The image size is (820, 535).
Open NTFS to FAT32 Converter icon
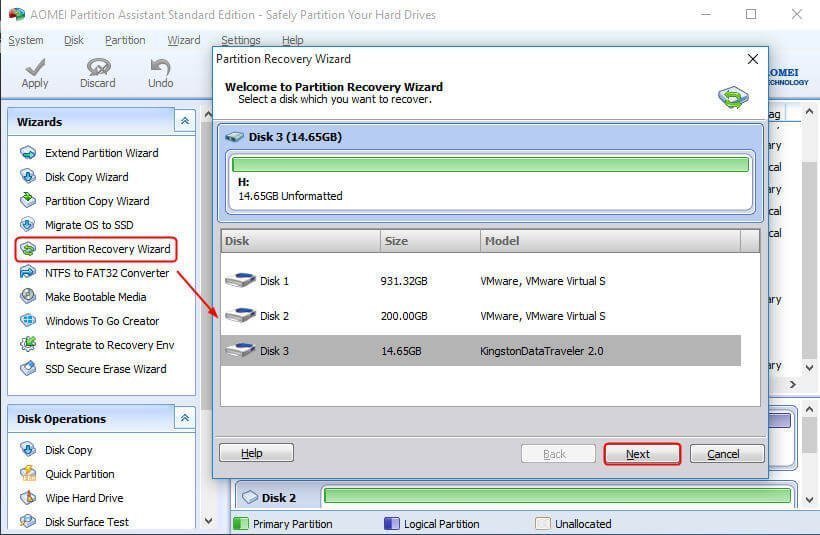pyautogui.click(x=28, y=273)
